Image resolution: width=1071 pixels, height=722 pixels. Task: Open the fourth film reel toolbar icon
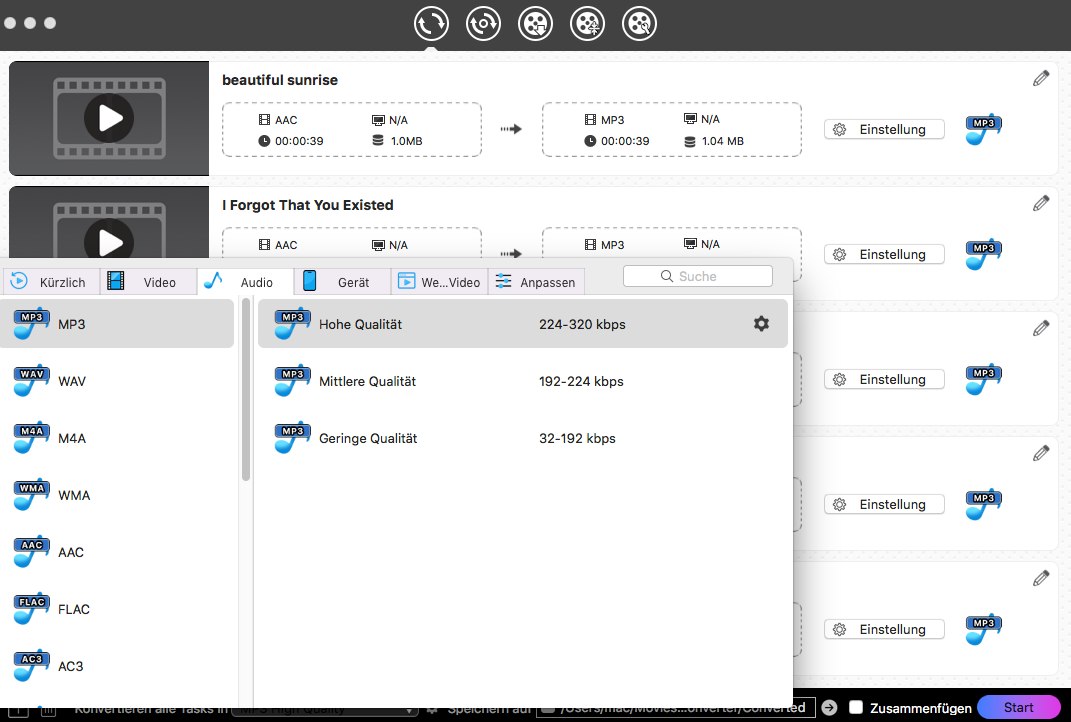587,23
